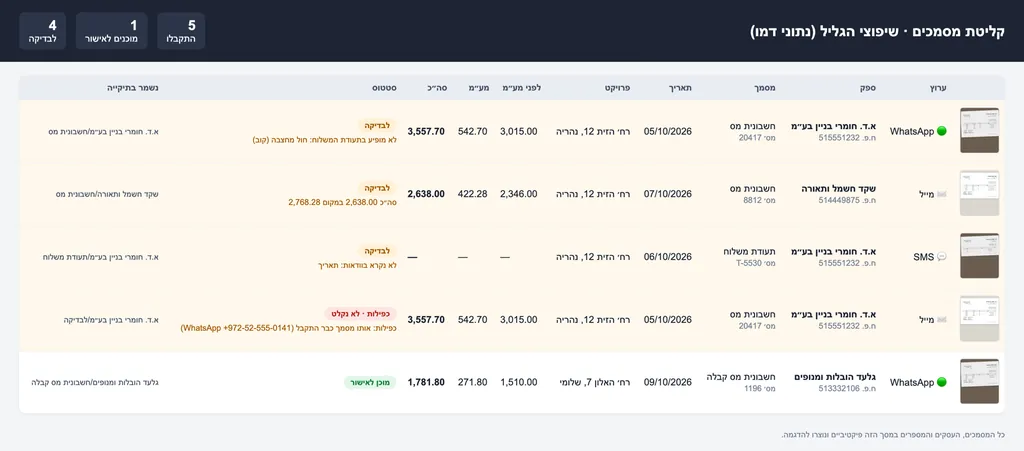This screenshot has width=1024, height=451.
Task: Click the mail icon in the duplicate invoice row
Action: point(941,320)
